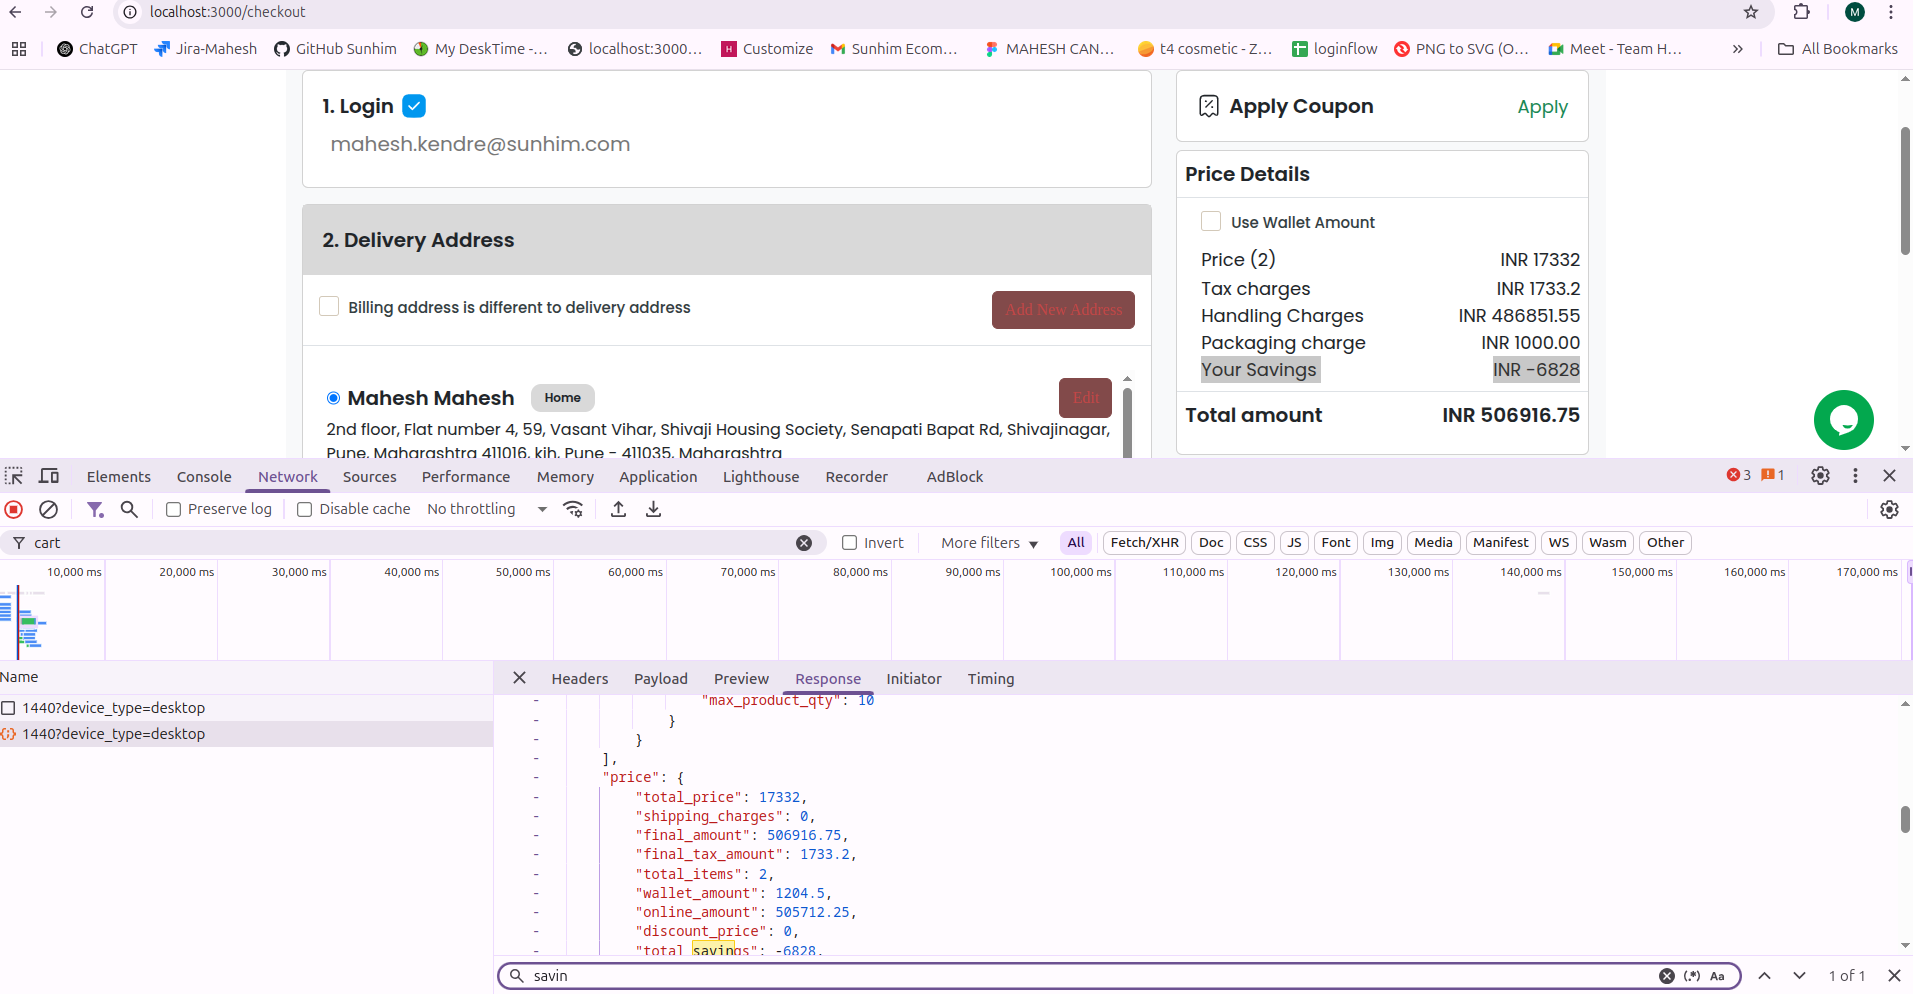The width and height of the screenshot is (1913, 994).
Task: Open No throttling dropdown
Action: (x=486, y=509)
